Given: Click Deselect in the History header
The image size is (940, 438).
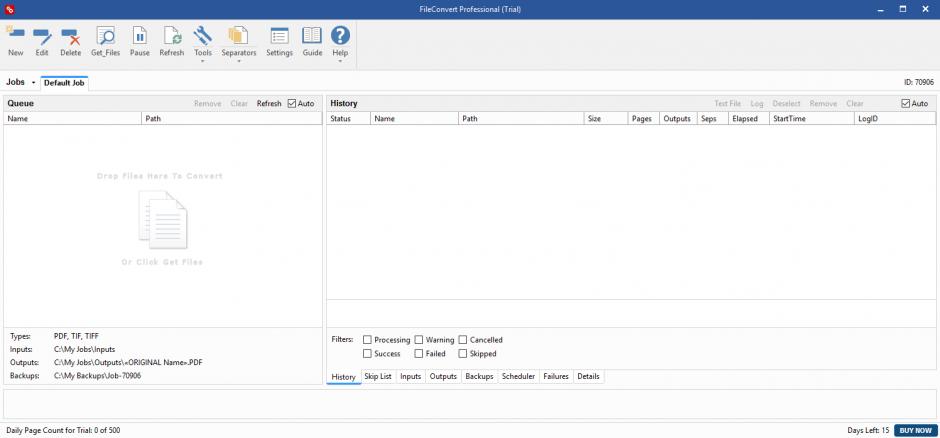Looking at the screenshot, I should click(x=787, y=104).
